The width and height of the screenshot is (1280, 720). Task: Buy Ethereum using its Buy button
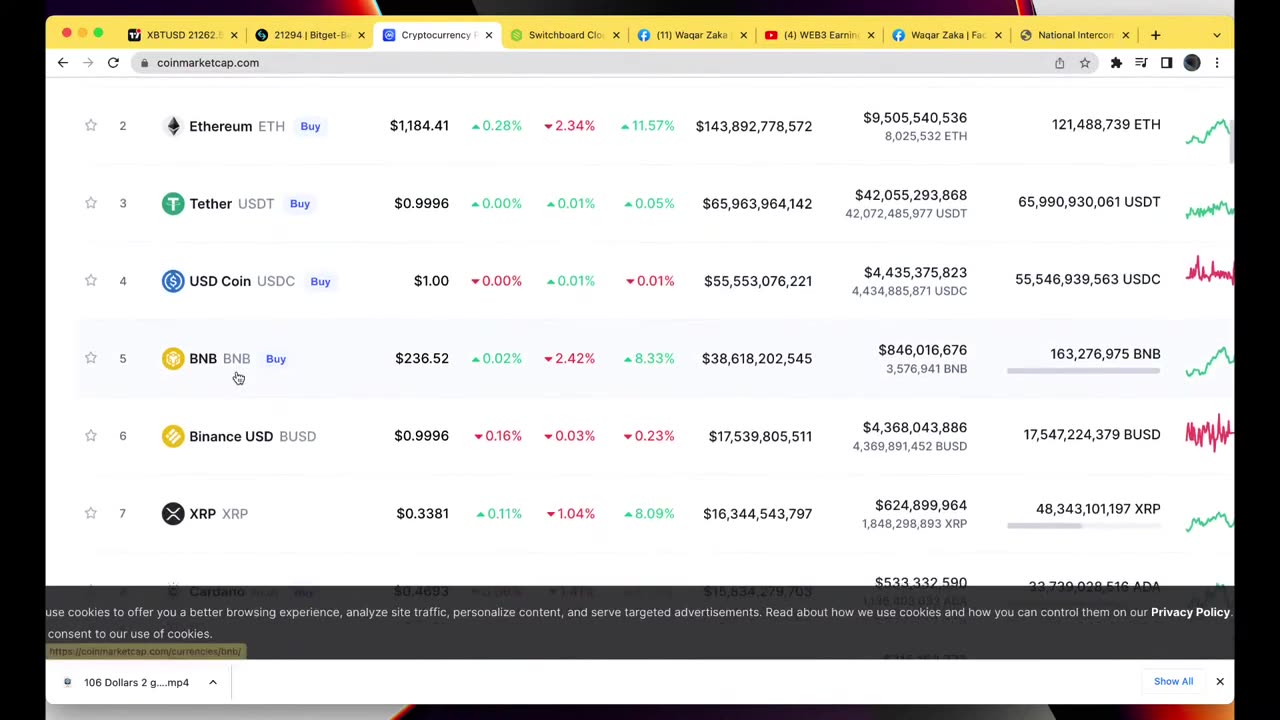(310, 126)
